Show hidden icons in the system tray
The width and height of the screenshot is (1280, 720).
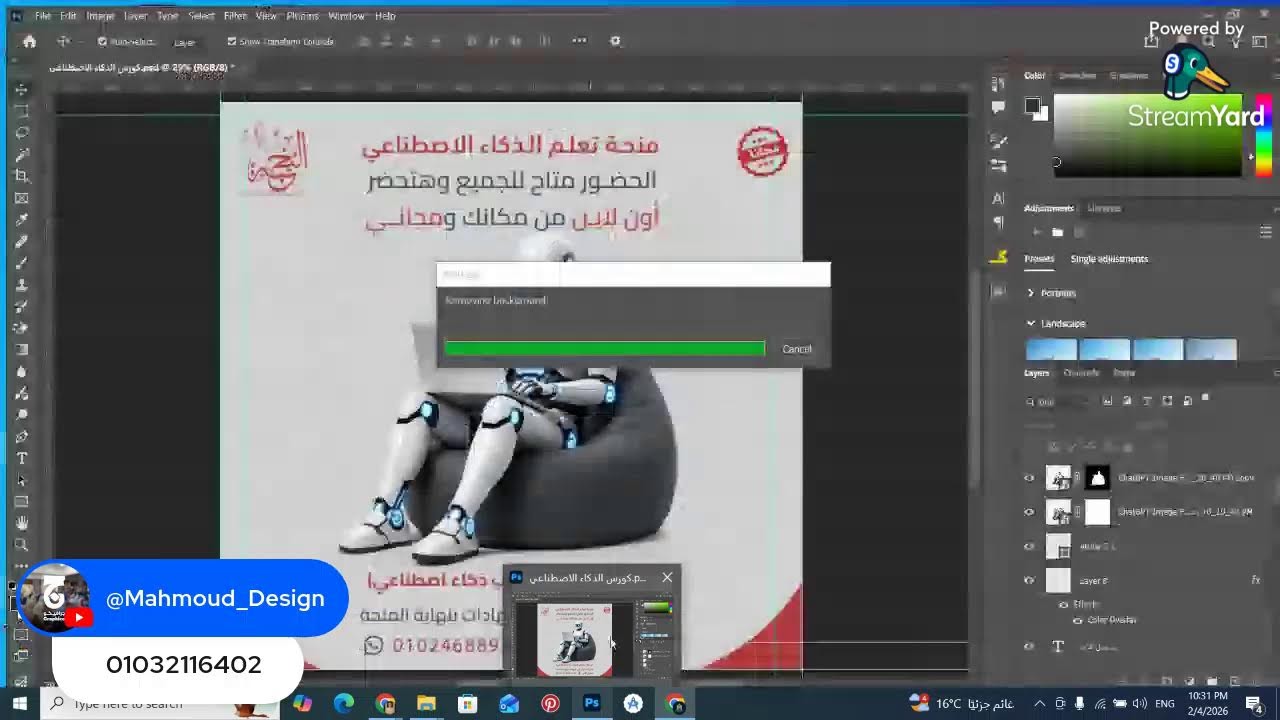1039,704
